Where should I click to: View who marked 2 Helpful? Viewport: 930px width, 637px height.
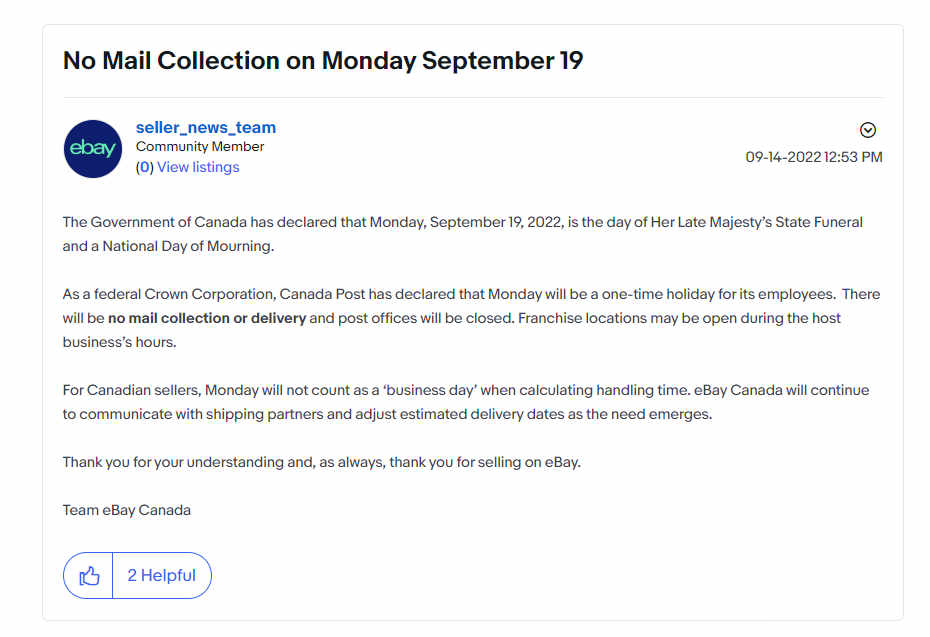pyautogui.click(x=161, y=575)
